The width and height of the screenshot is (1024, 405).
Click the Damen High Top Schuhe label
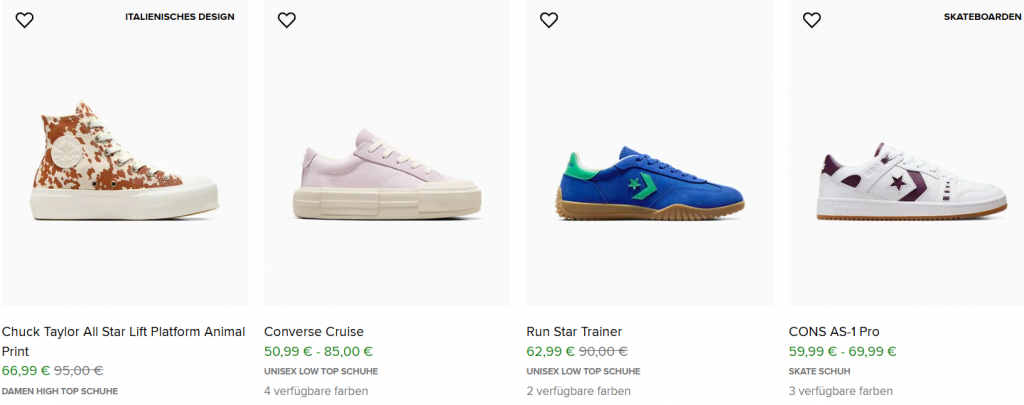click(x=60, y=391)
